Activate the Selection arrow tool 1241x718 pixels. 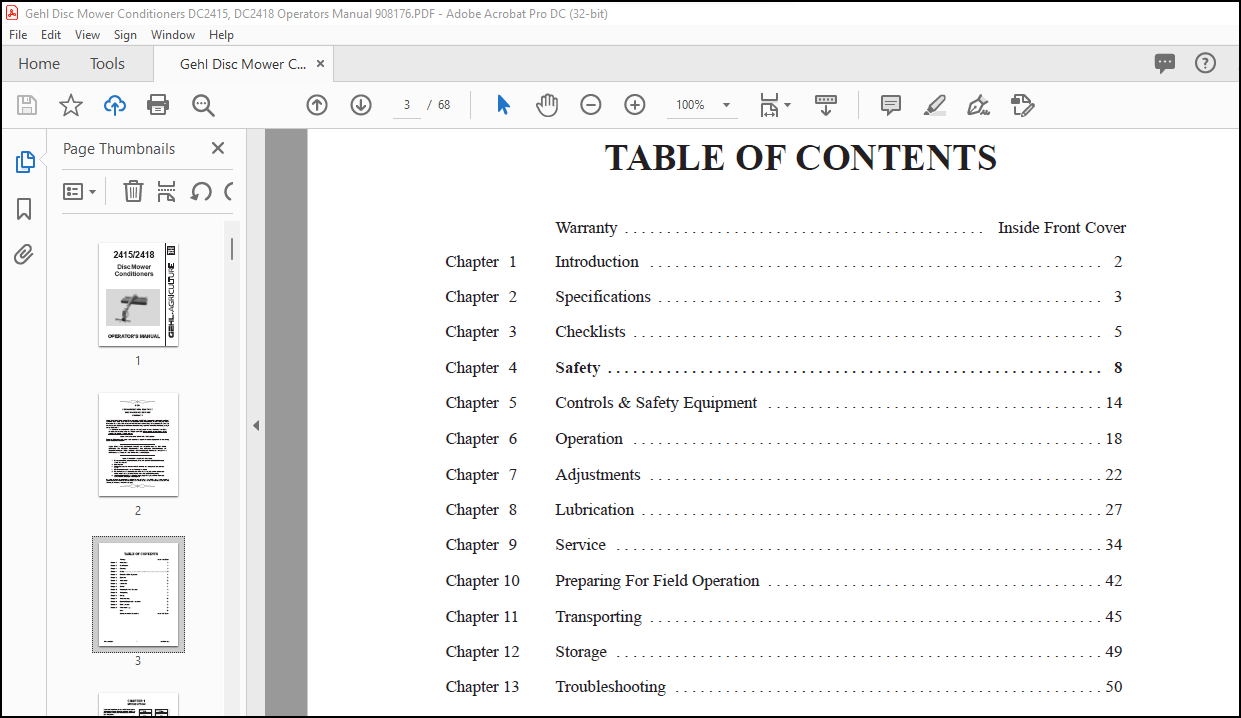503,105
